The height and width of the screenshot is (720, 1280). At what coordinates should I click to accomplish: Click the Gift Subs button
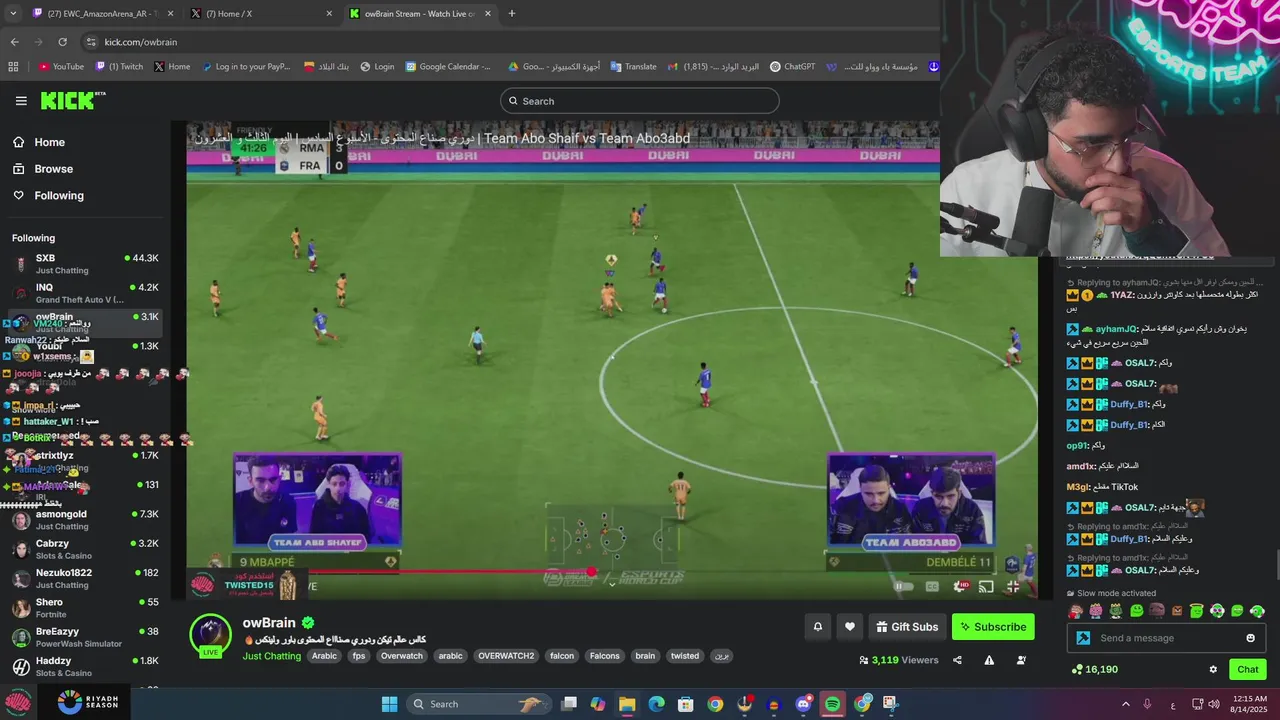point(907,627)
